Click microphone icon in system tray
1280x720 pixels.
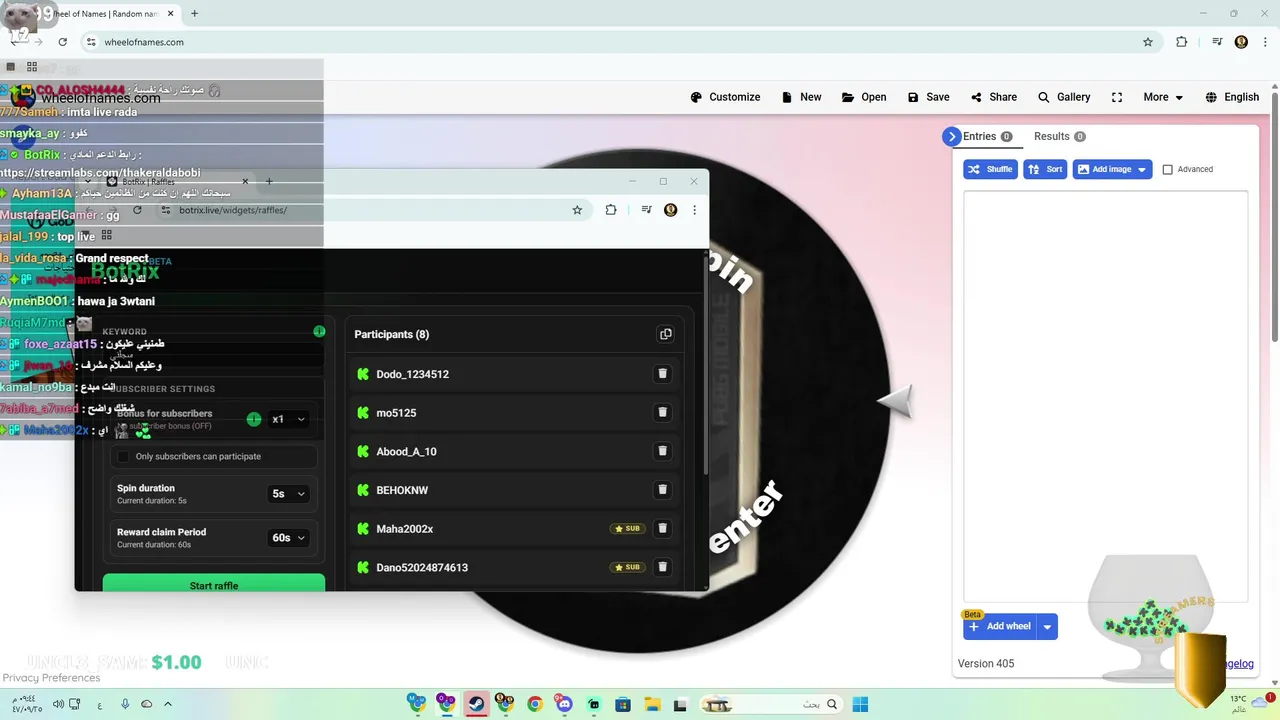coord(125,704)
